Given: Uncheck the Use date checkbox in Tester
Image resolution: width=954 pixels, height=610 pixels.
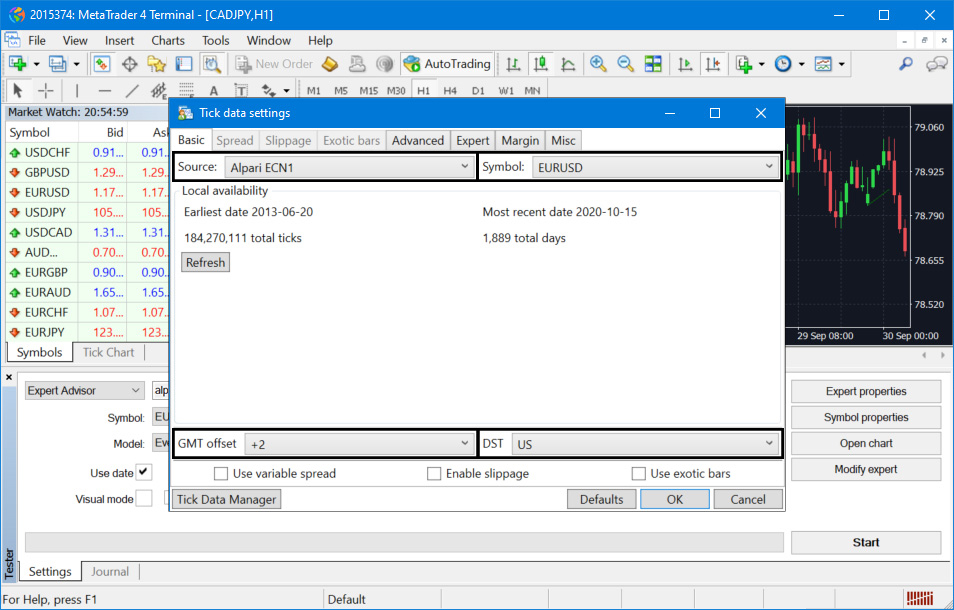Looking at the screenshot, I should [144, 472].
